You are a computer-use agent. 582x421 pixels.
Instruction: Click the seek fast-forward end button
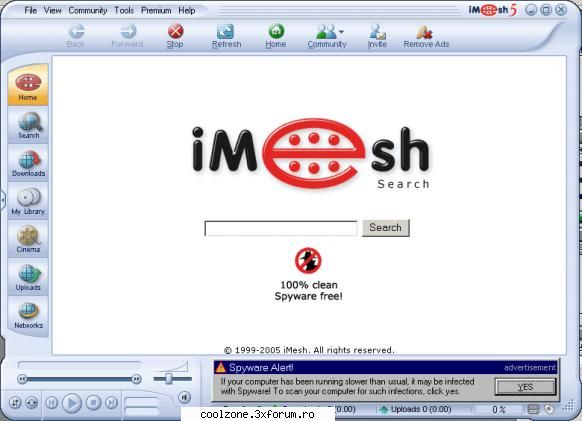click(x=137, y=379)
